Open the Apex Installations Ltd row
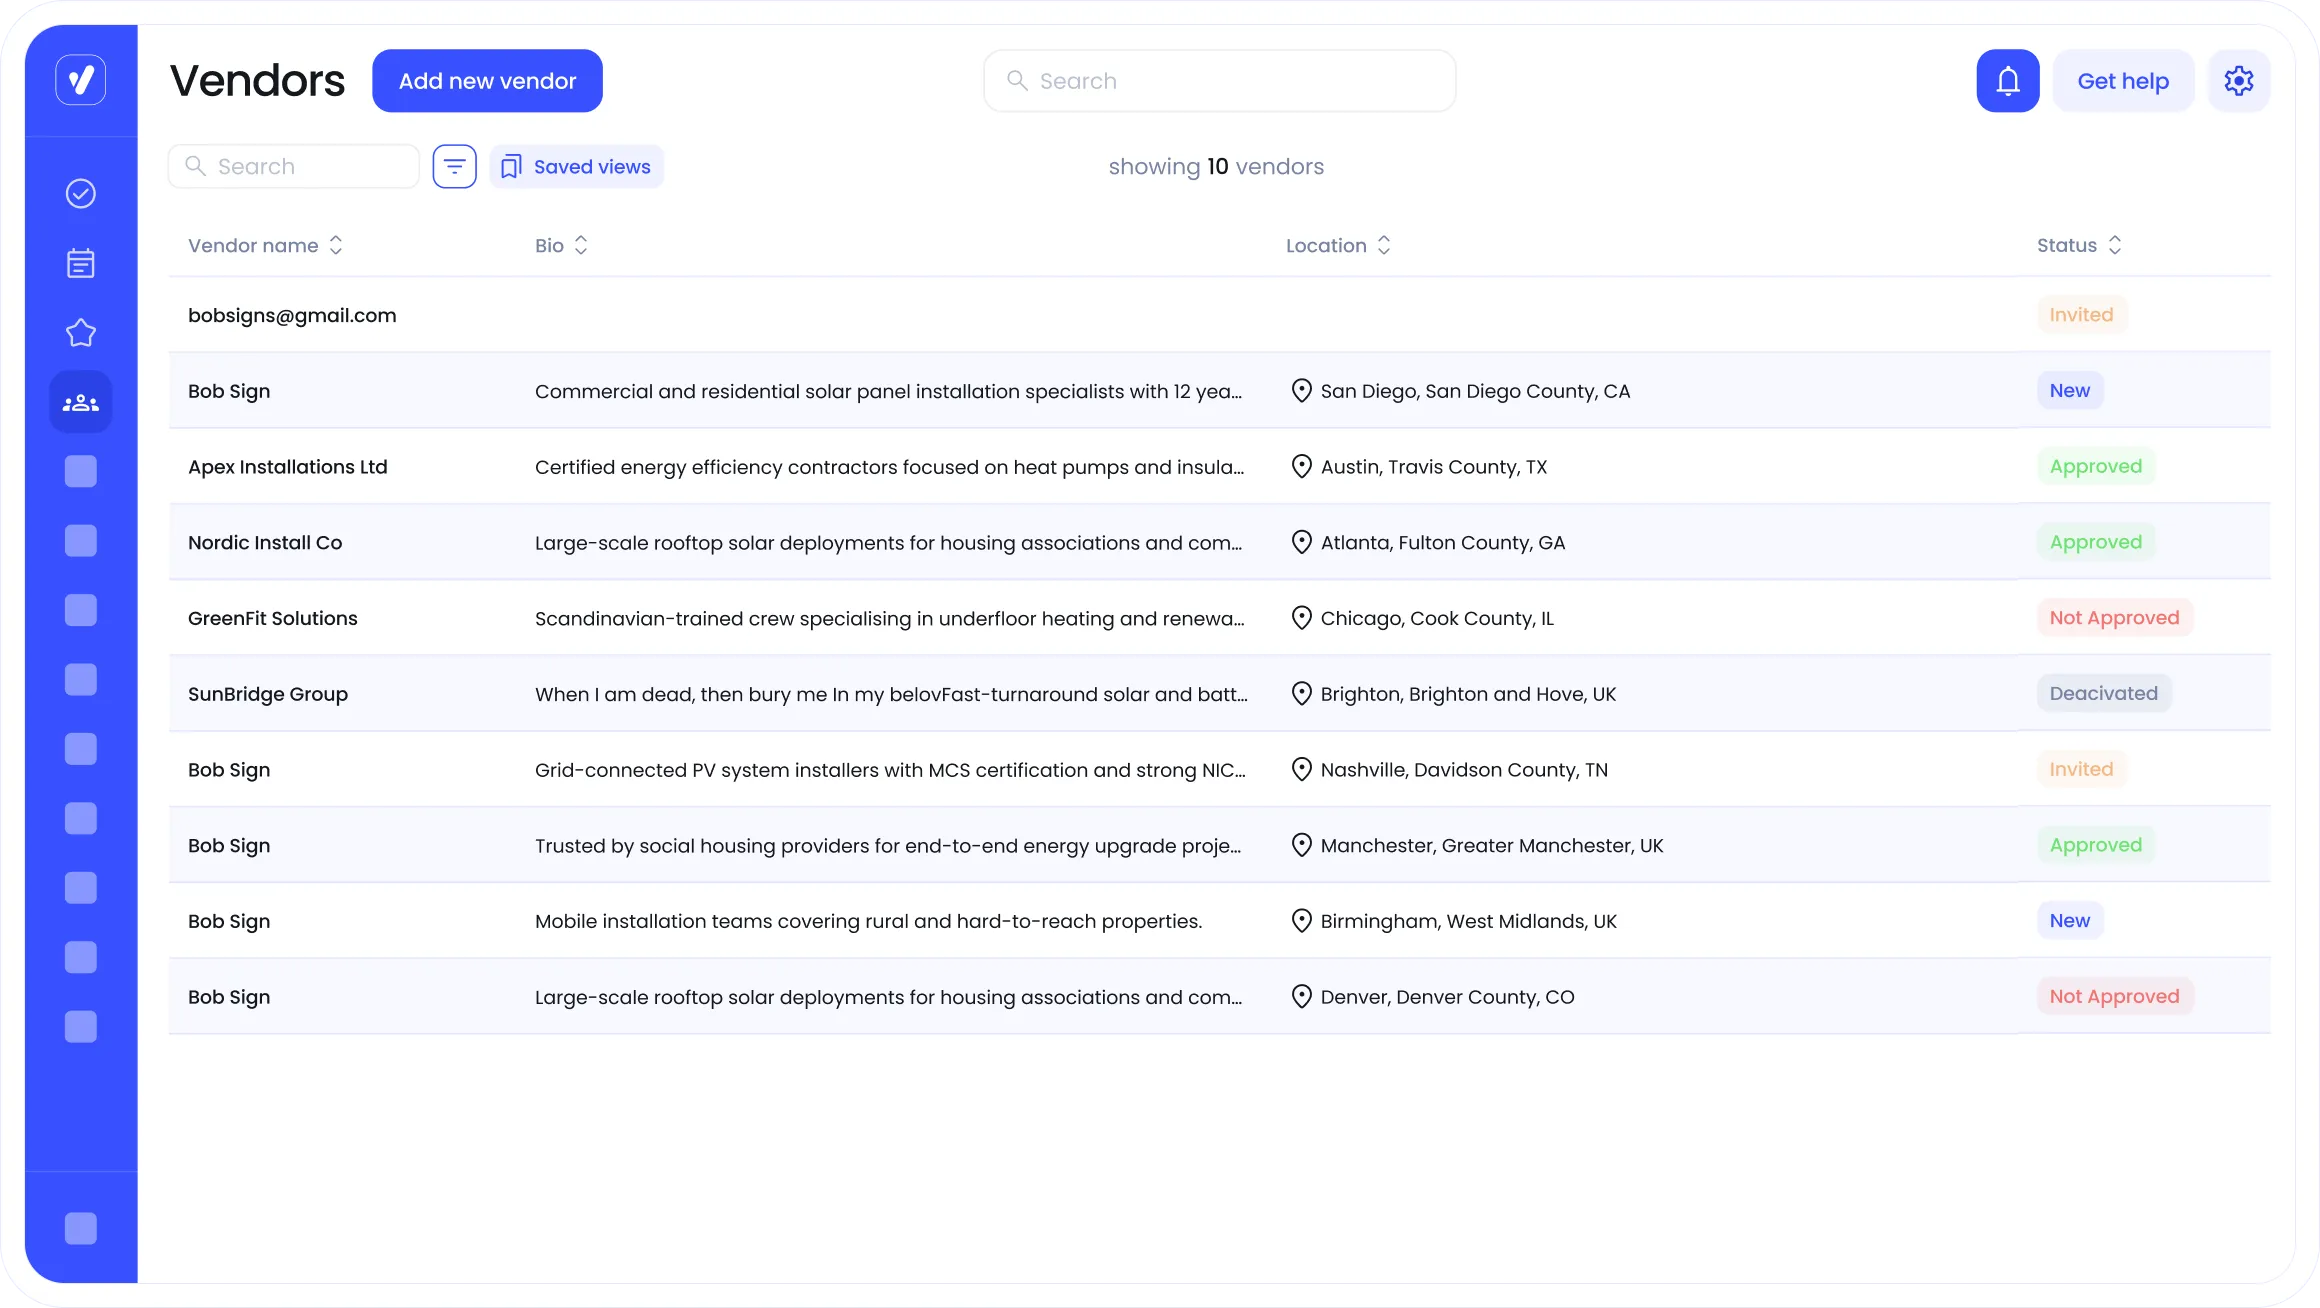 [x=288, y=467]
